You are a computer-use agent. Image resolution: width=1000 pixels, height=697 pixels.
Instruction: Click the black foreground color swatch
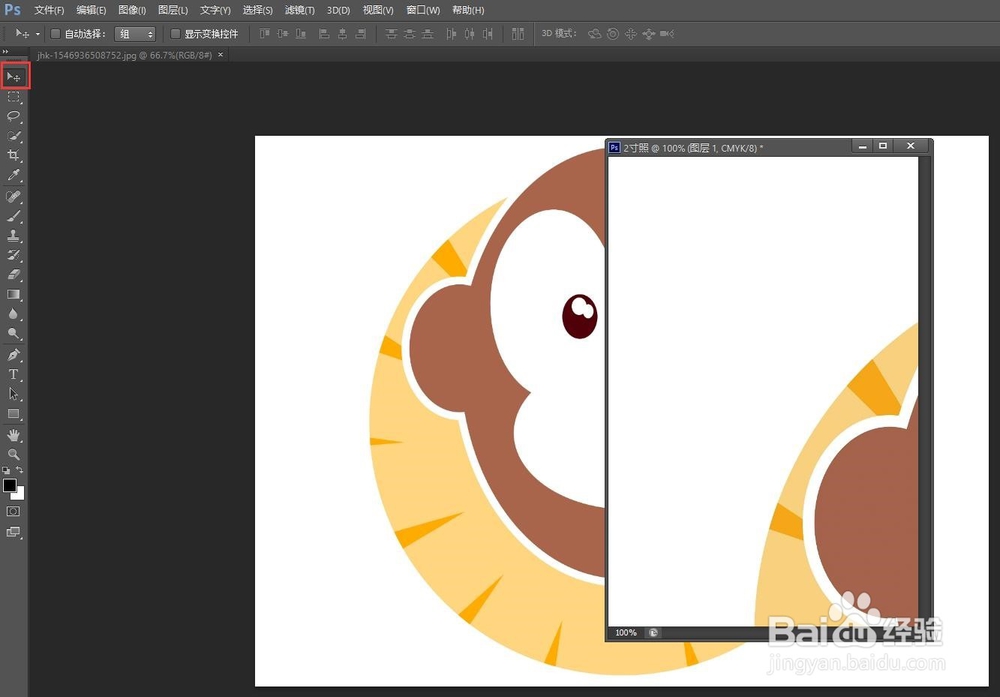coord(9,485)
